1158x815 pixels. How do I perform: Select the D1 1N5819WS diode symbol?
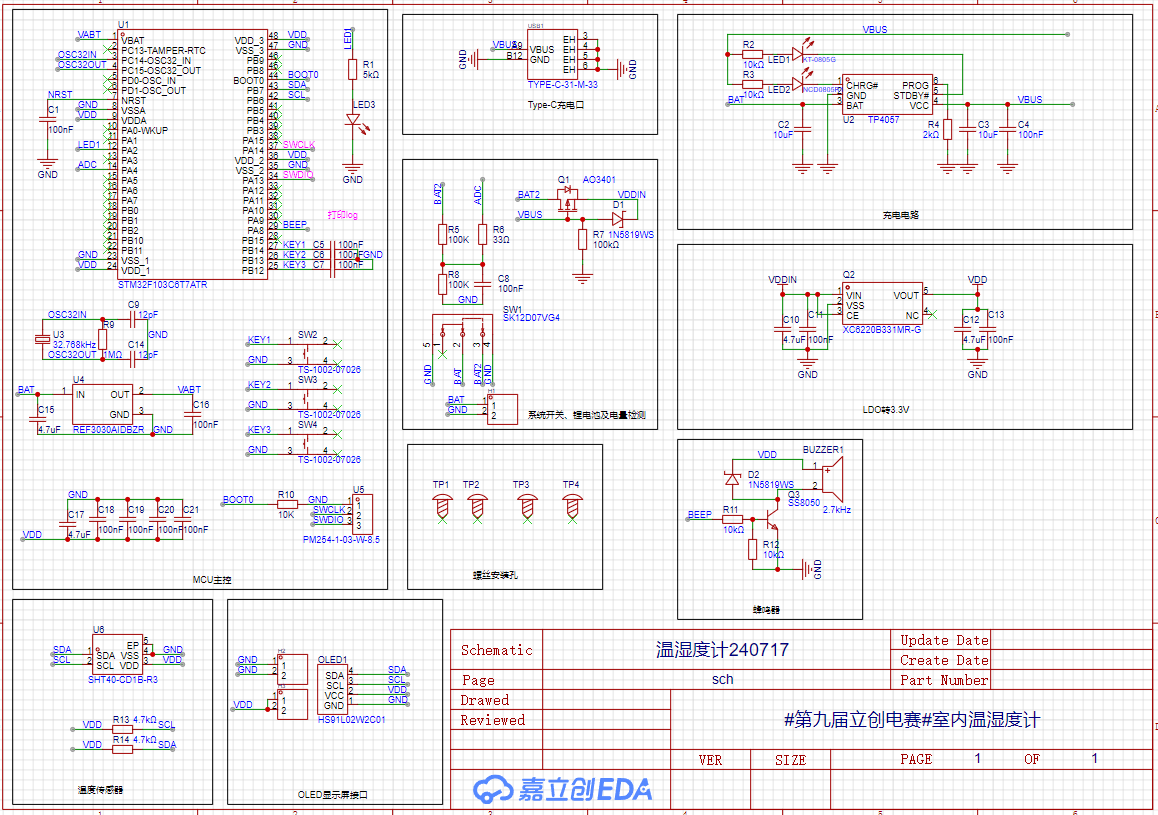click(617, 219)
